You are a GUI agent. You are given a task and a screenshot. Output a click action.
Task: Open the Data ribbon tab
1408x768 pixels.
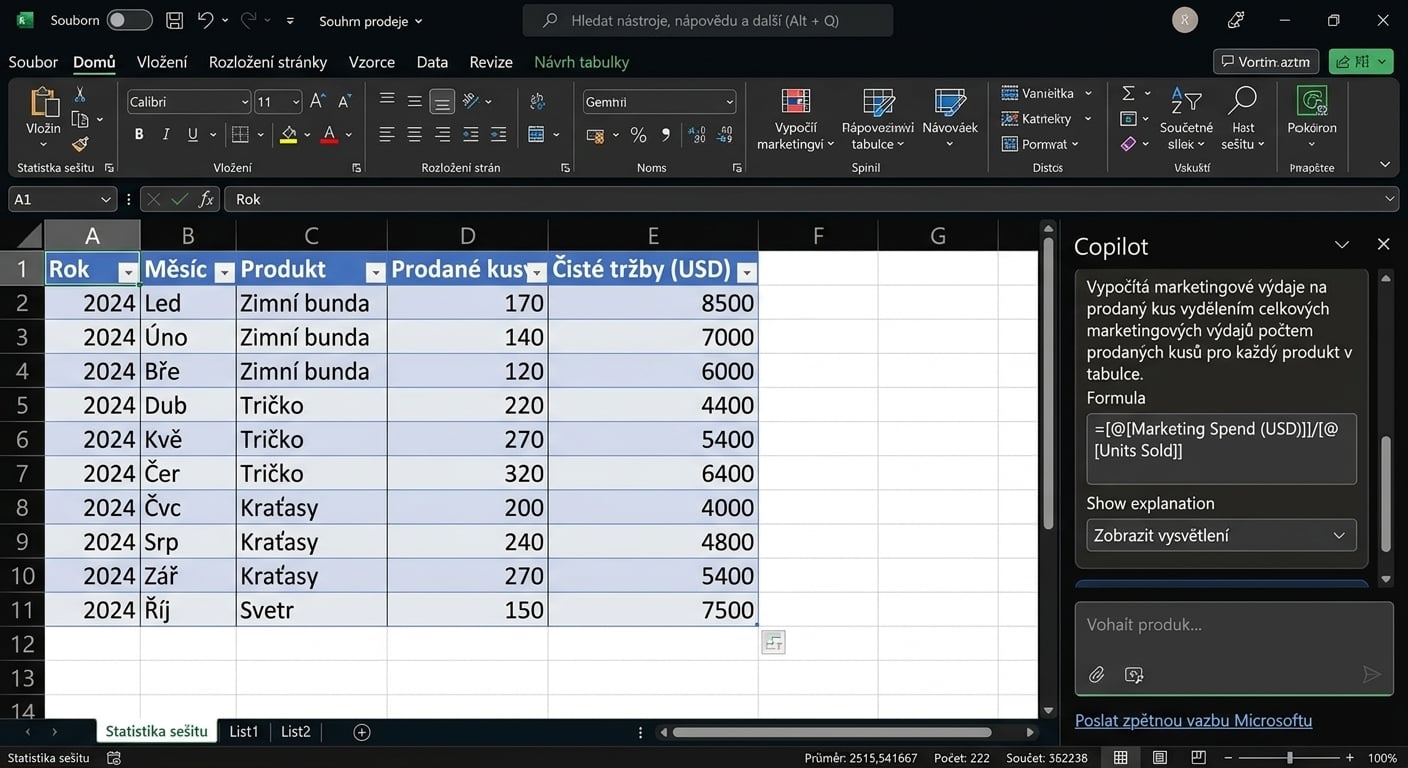(x=432, y=62)
